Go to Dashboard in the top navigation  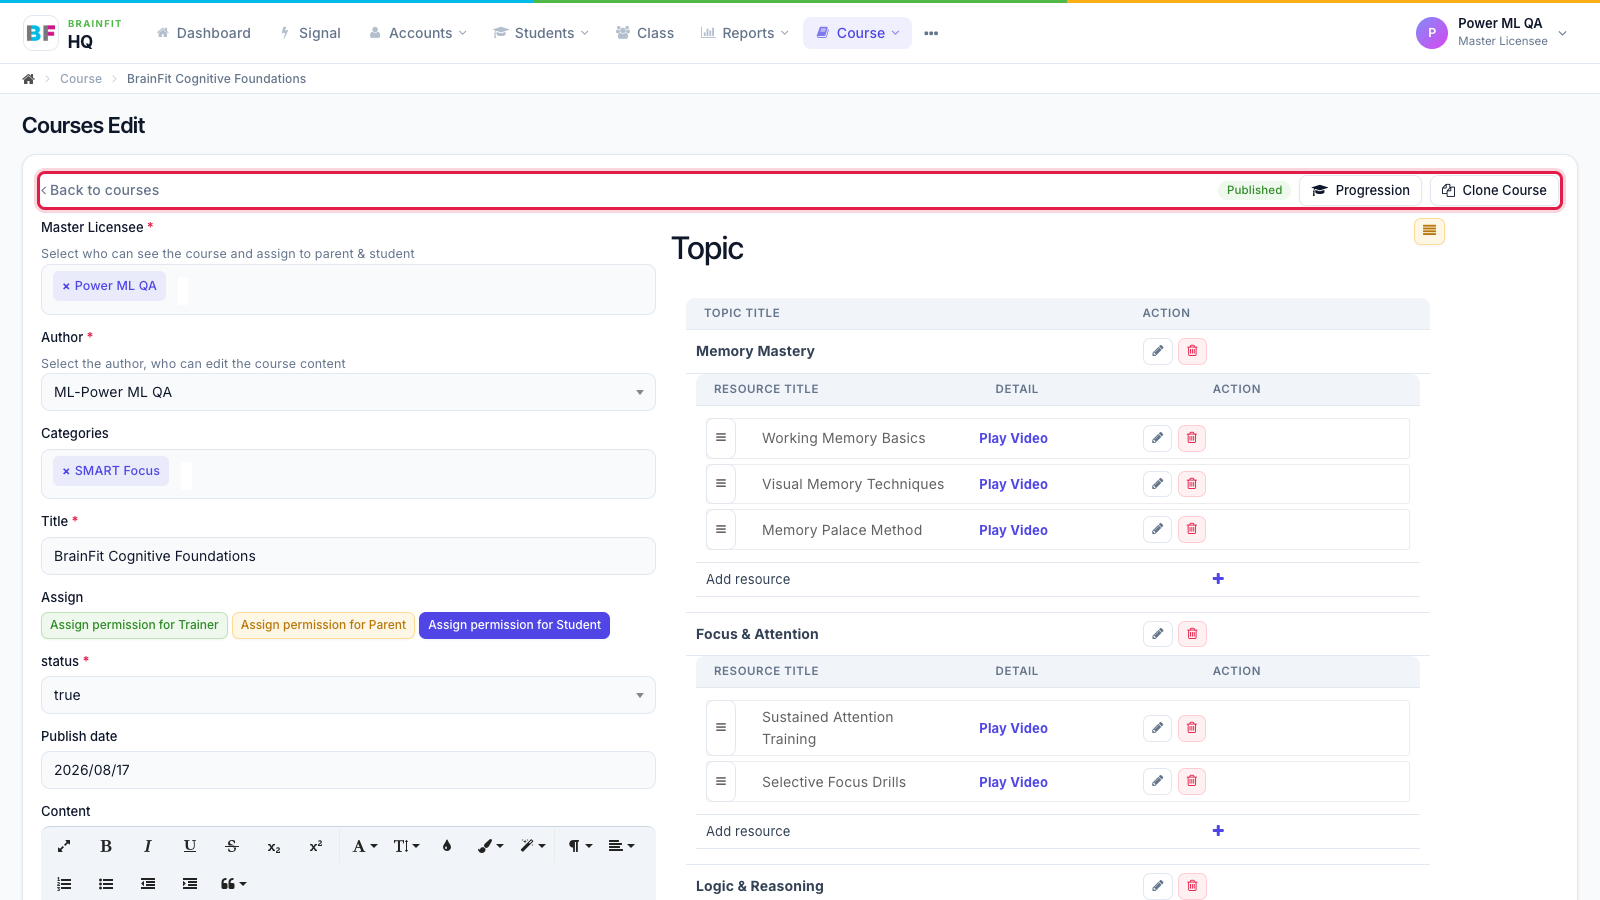coord(204,33)
